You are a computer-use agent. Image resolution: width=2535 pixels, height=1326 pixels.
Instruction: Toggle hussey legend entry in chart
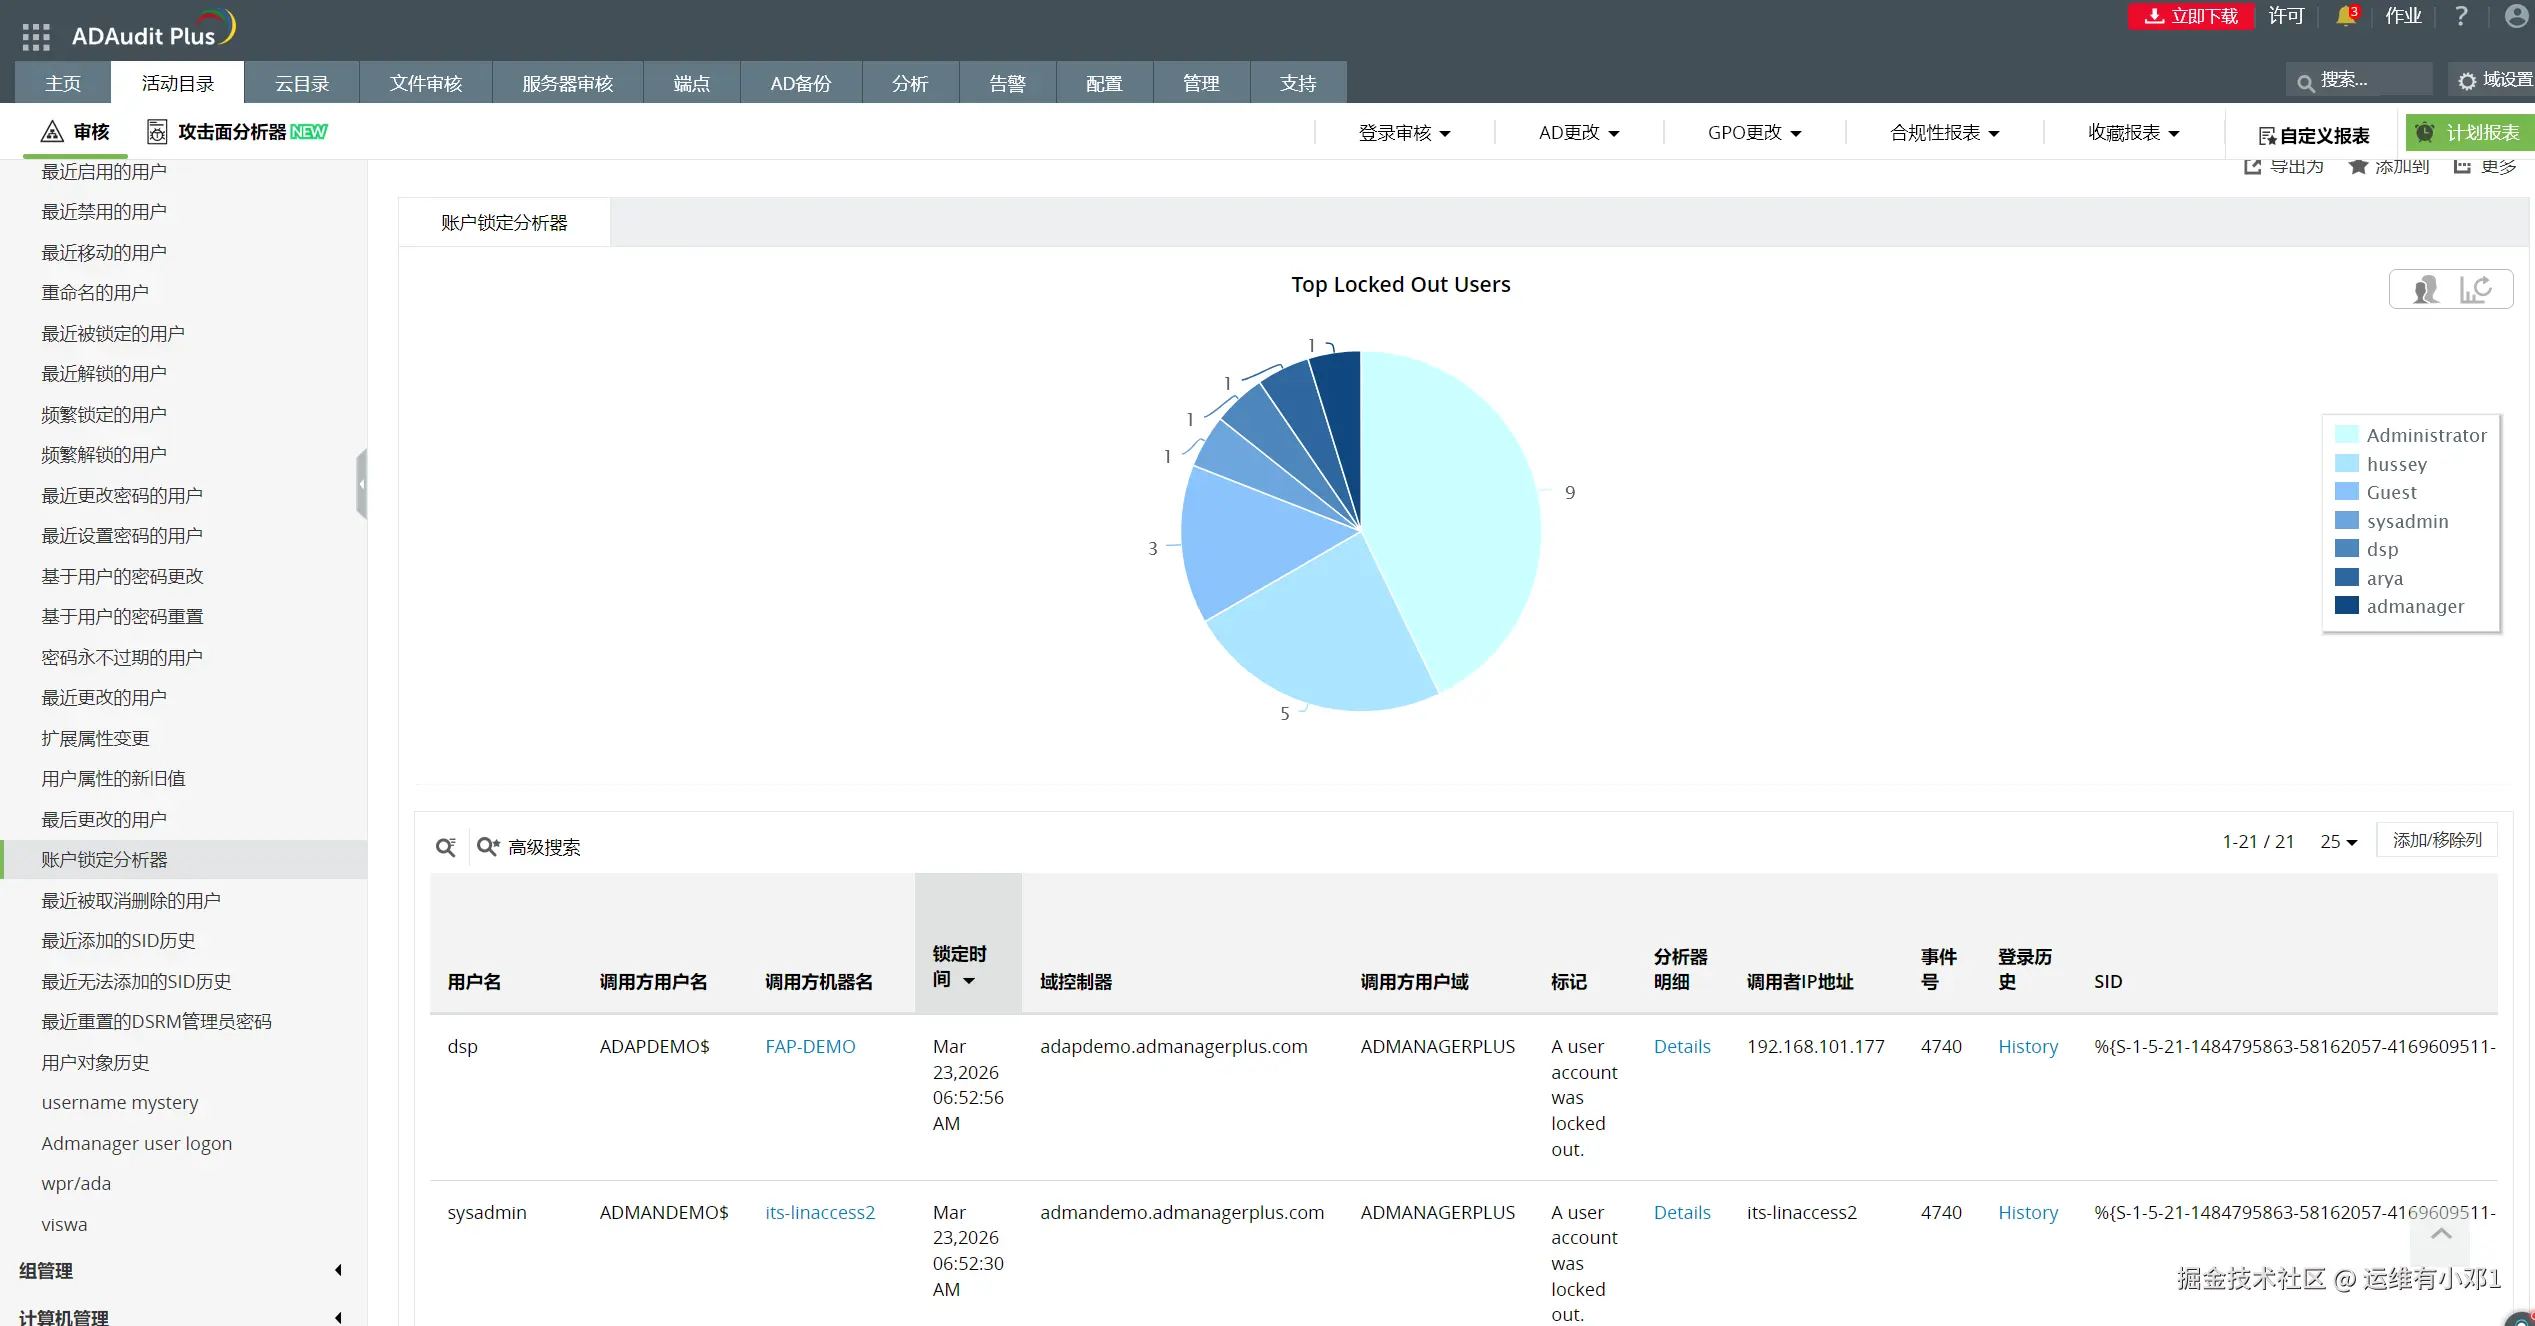tap(2396, 464)
